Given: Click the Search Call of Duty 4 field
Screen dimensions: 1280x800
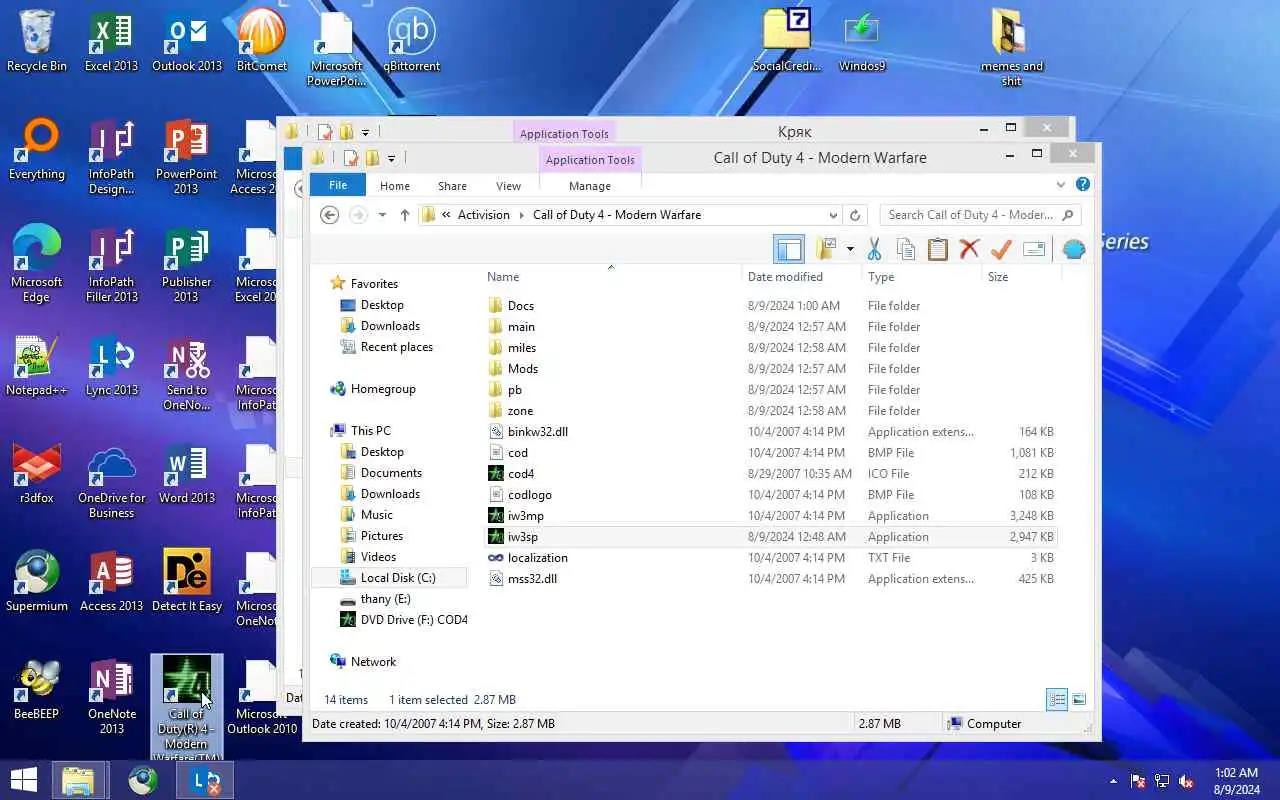Looking at the screenshot, I should (x=980, y=215).
